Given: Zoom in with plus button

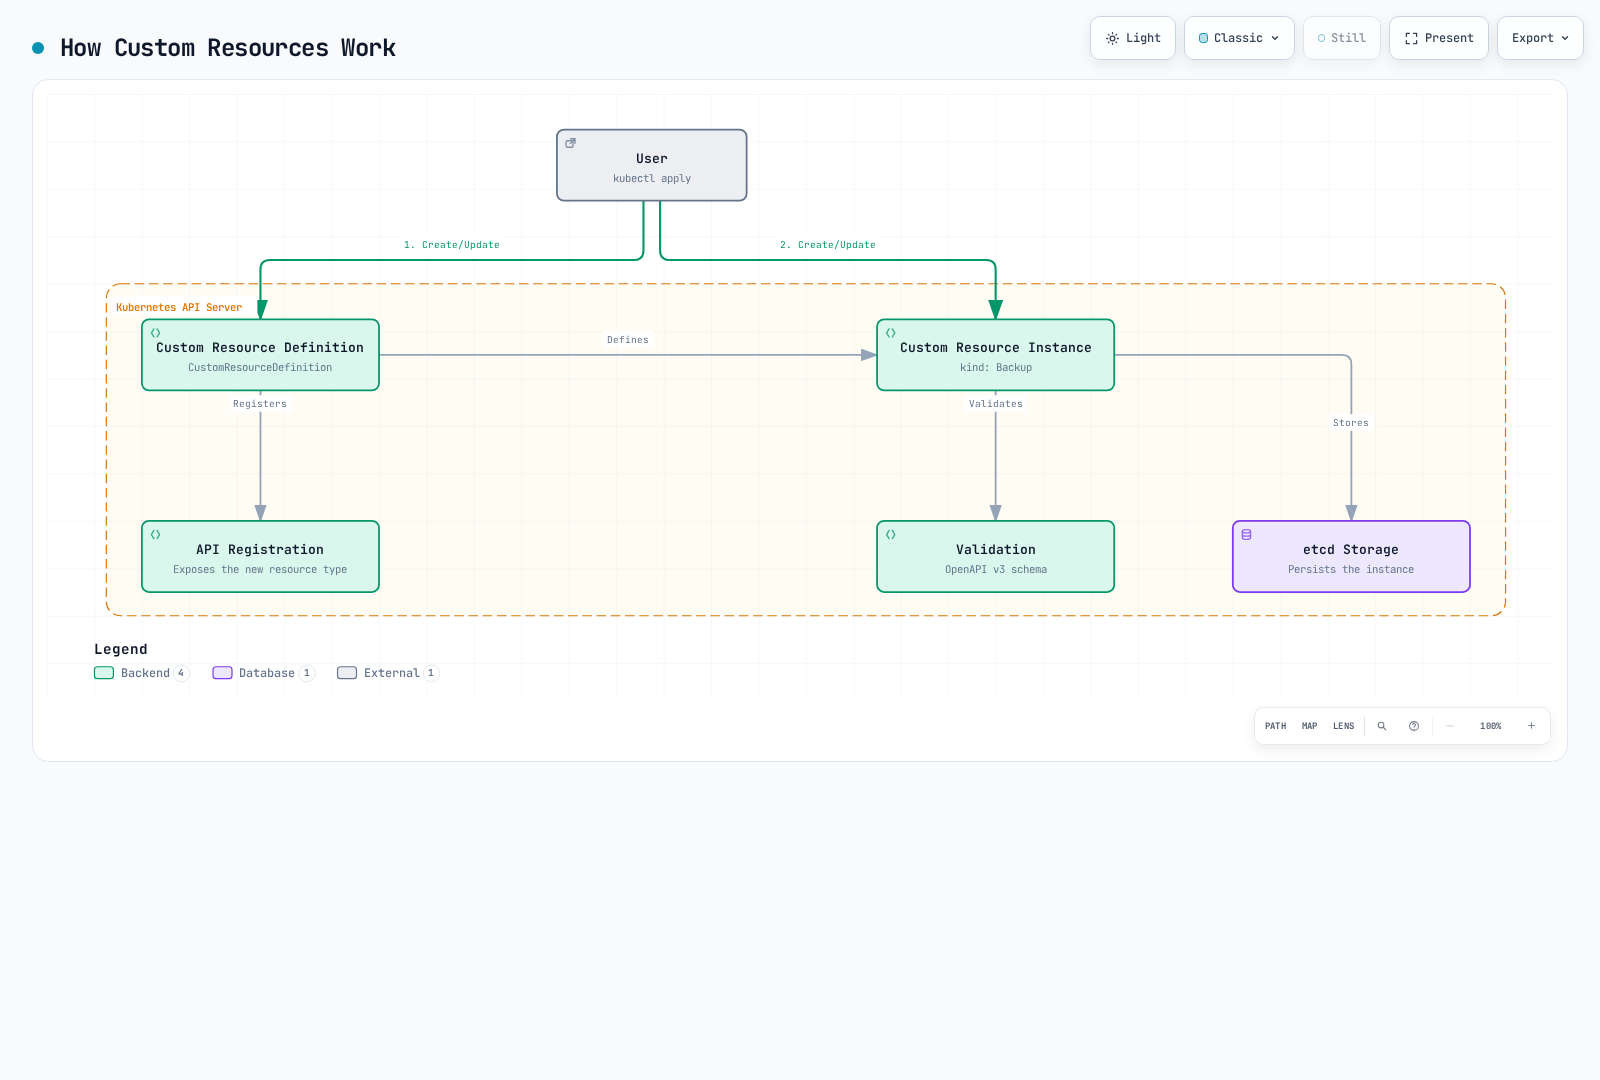Looking at the screenshot, I should [1531, 726].
